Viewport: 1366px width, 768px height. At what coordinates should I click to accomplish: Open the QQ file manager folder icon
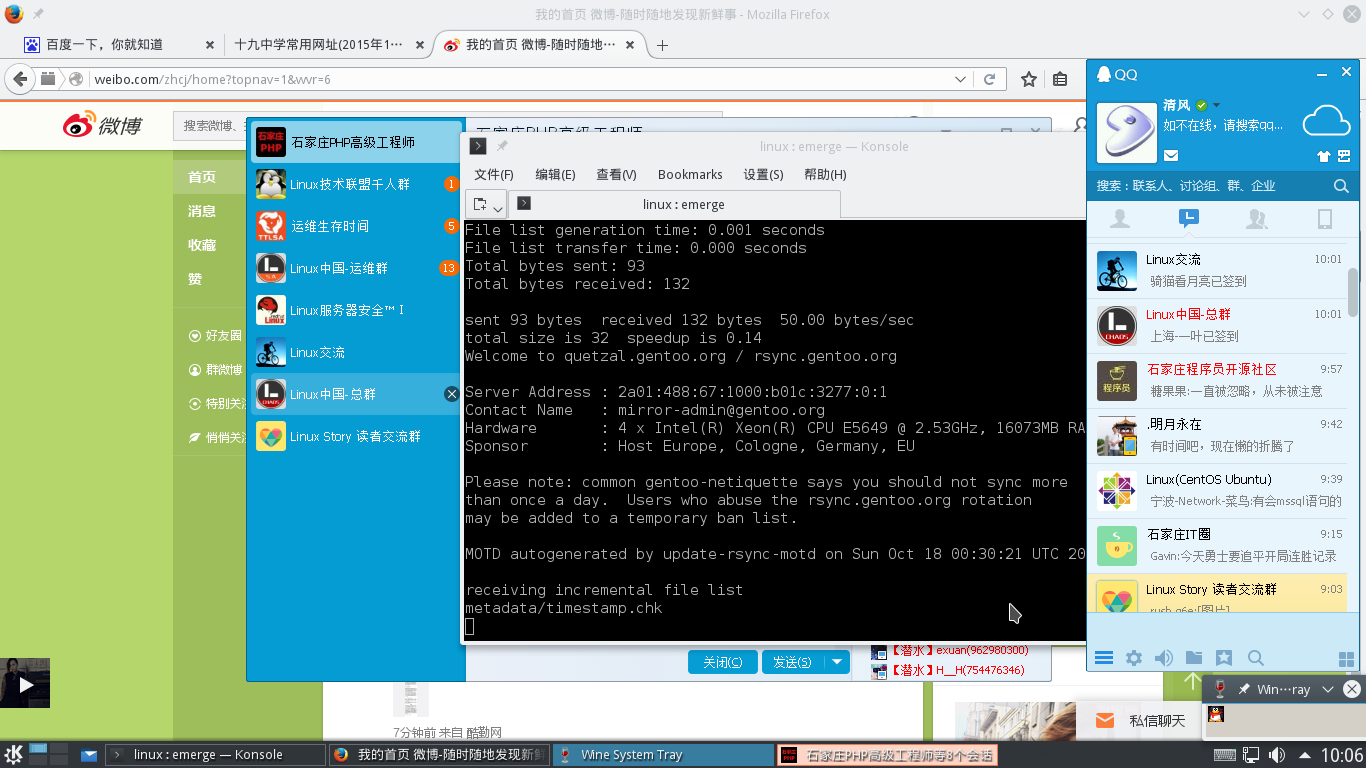(x=1194, y=658)
